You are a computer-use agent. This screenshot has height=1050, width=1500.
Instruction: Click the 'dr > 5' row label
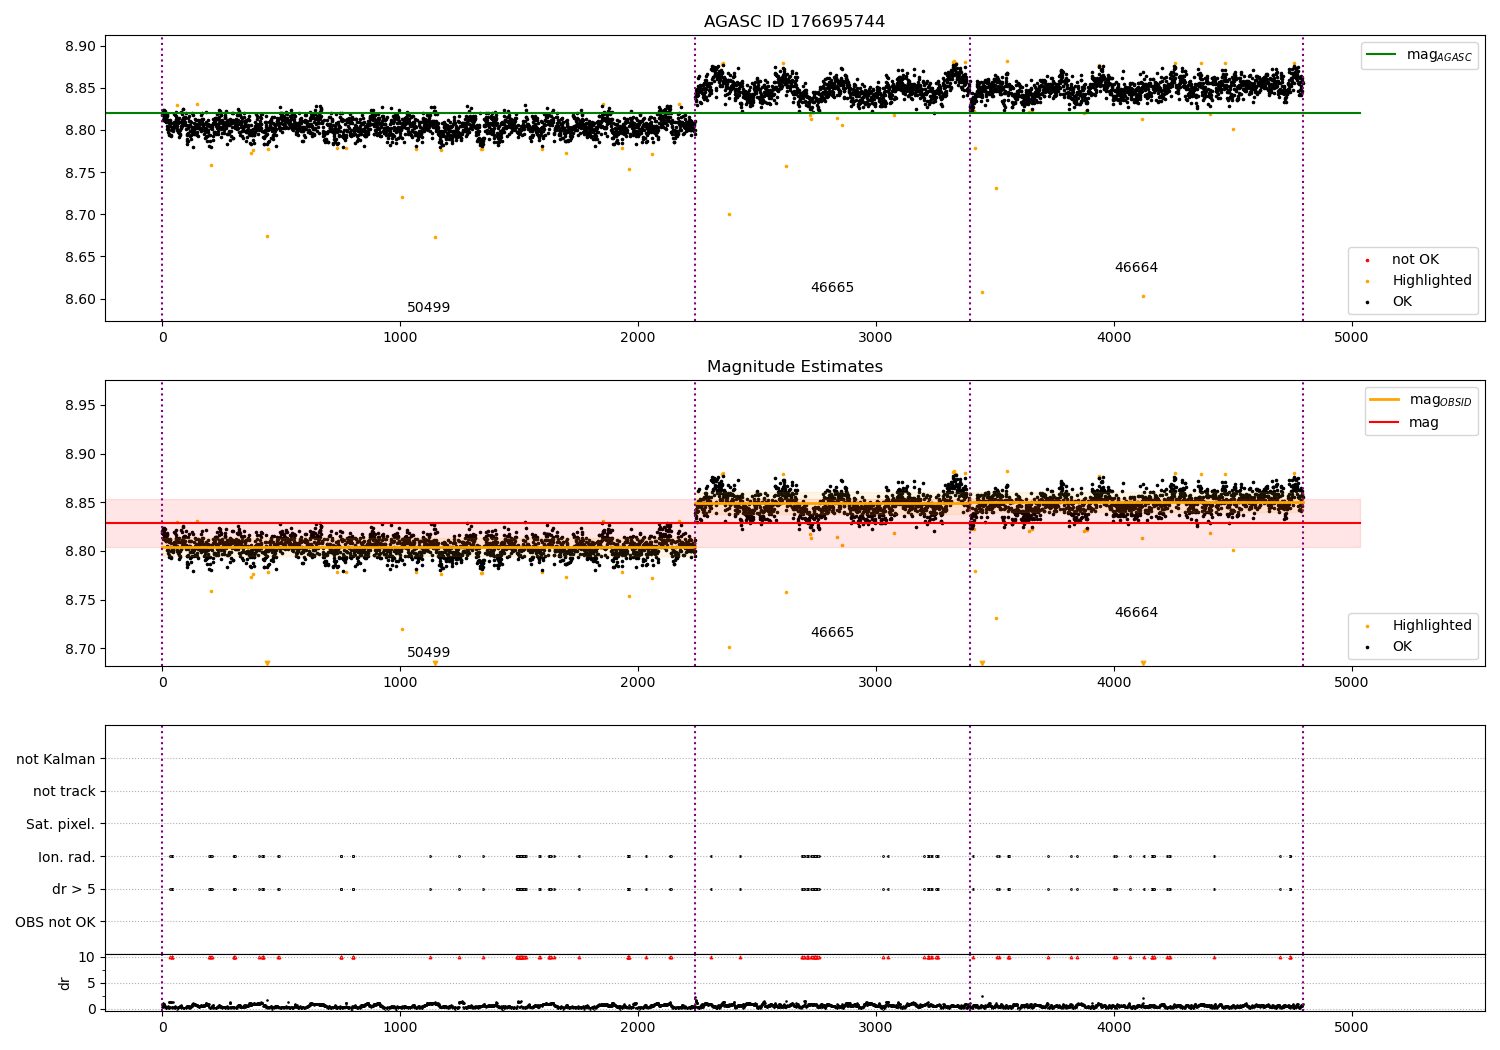pos(74,890)
